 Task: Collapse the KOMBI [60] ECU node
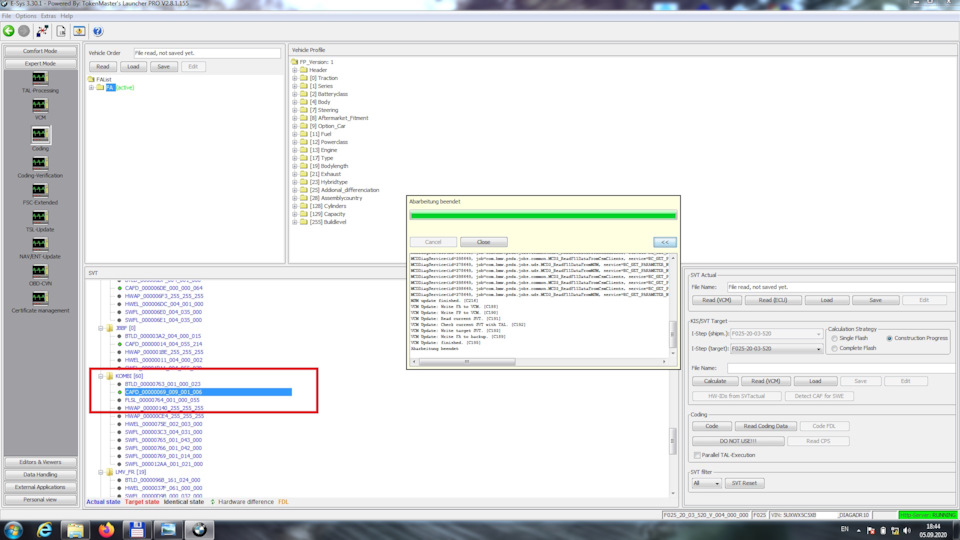point(101,376)
